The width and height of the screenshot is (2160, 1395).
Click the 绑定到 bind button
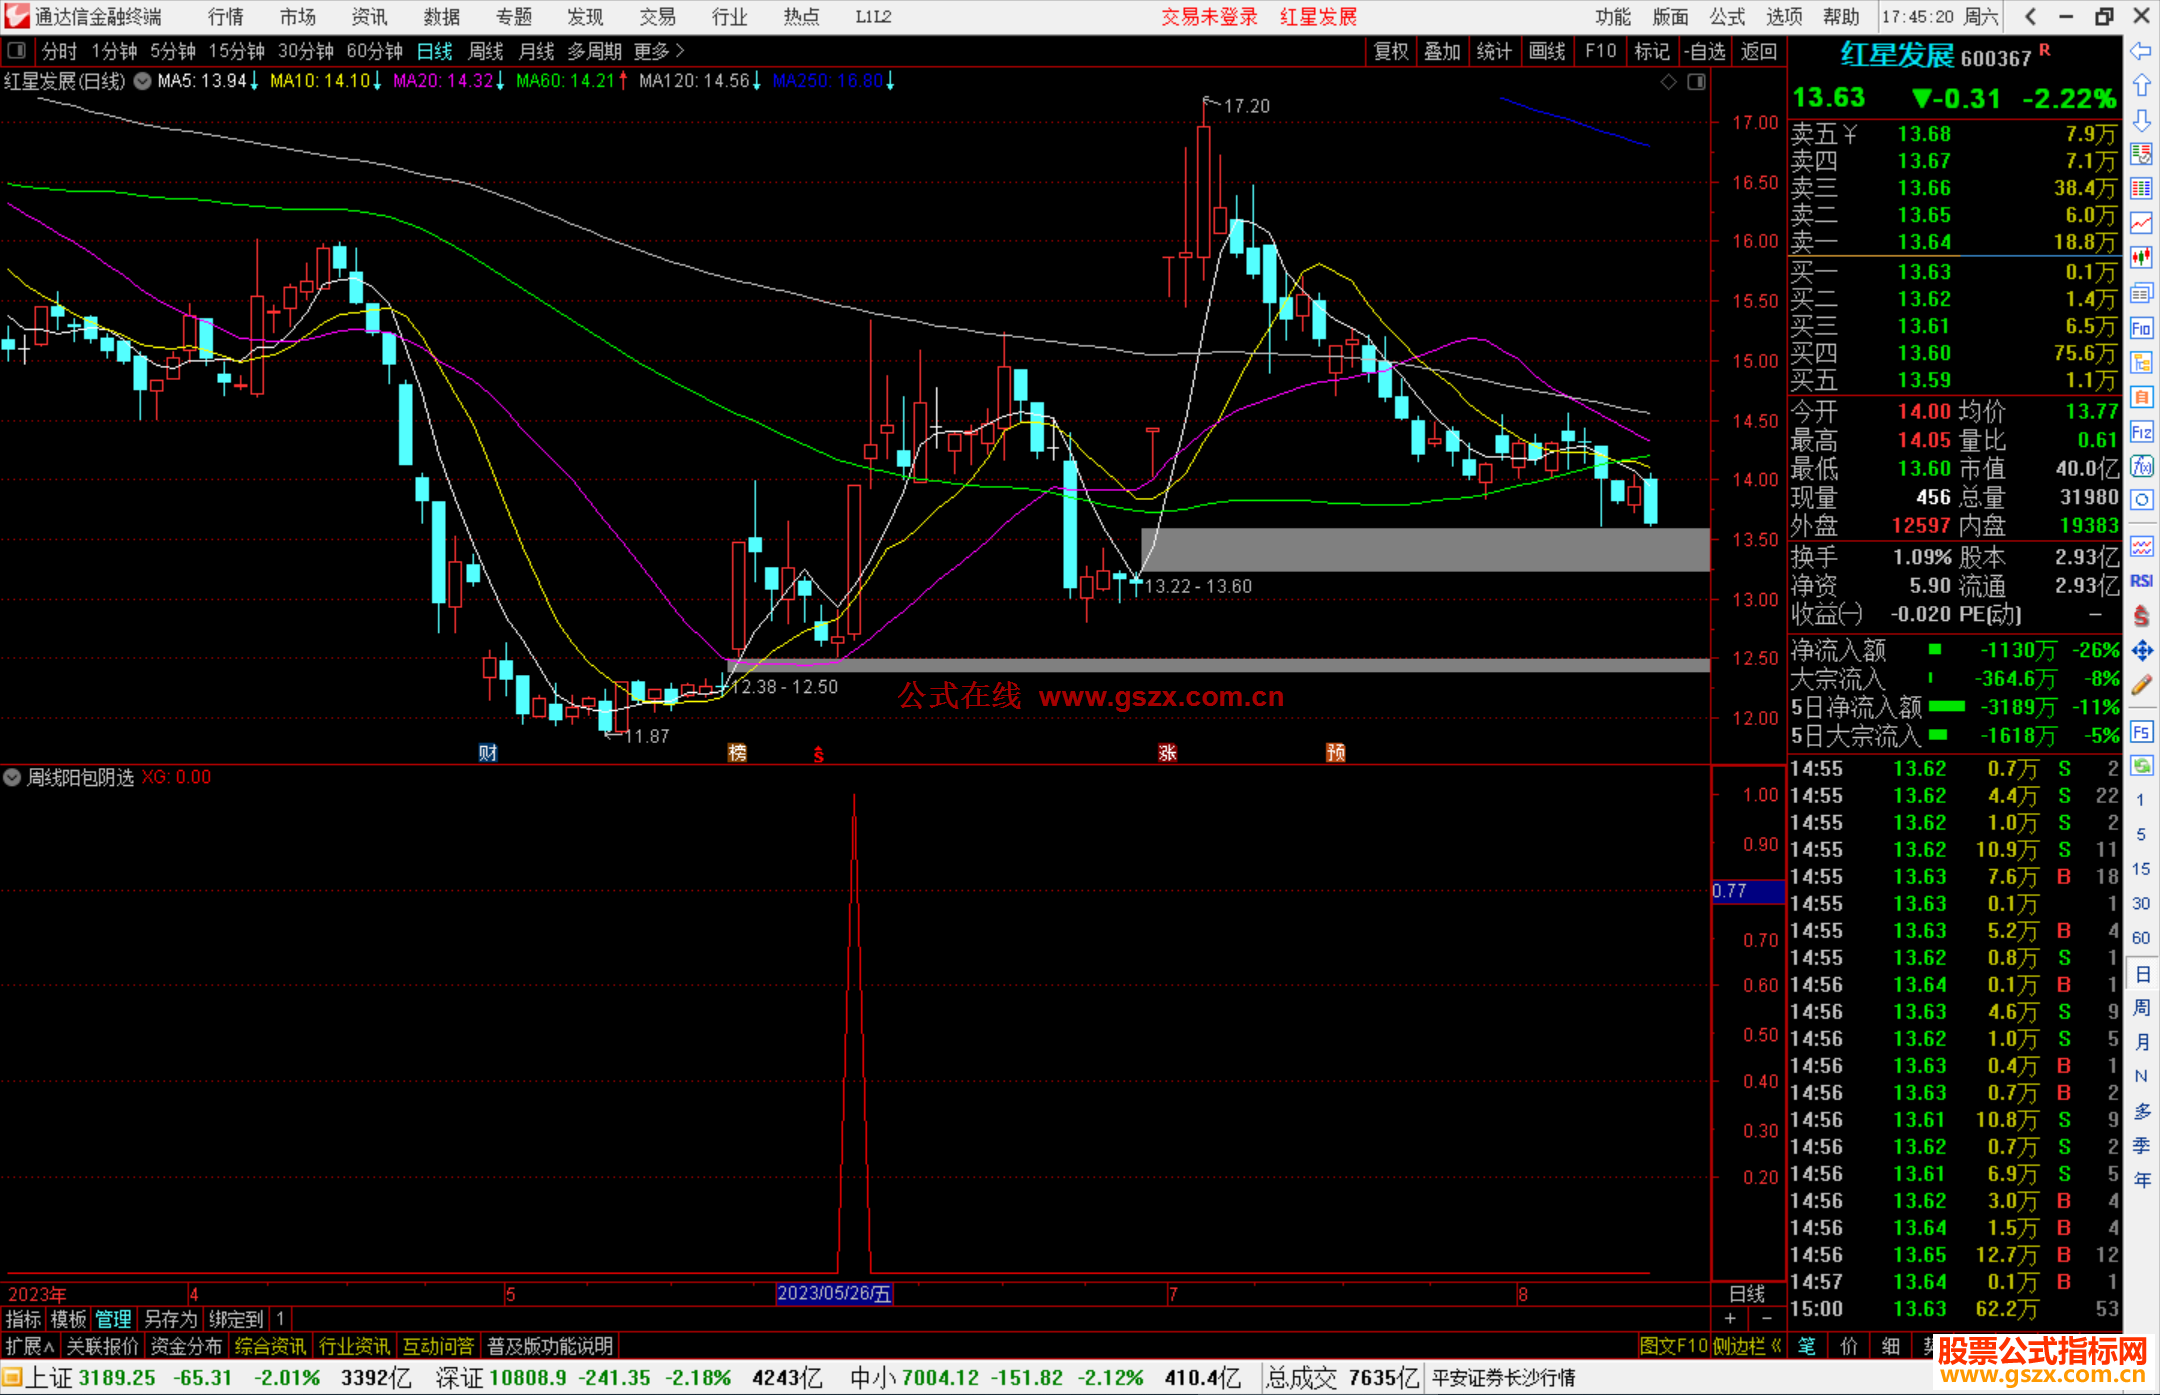[x=236, y=1319]
